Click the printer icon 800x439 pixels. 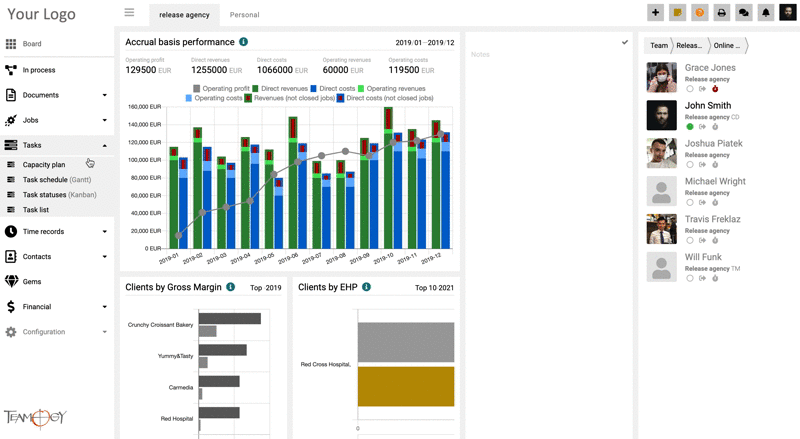[x=721, y=13]
